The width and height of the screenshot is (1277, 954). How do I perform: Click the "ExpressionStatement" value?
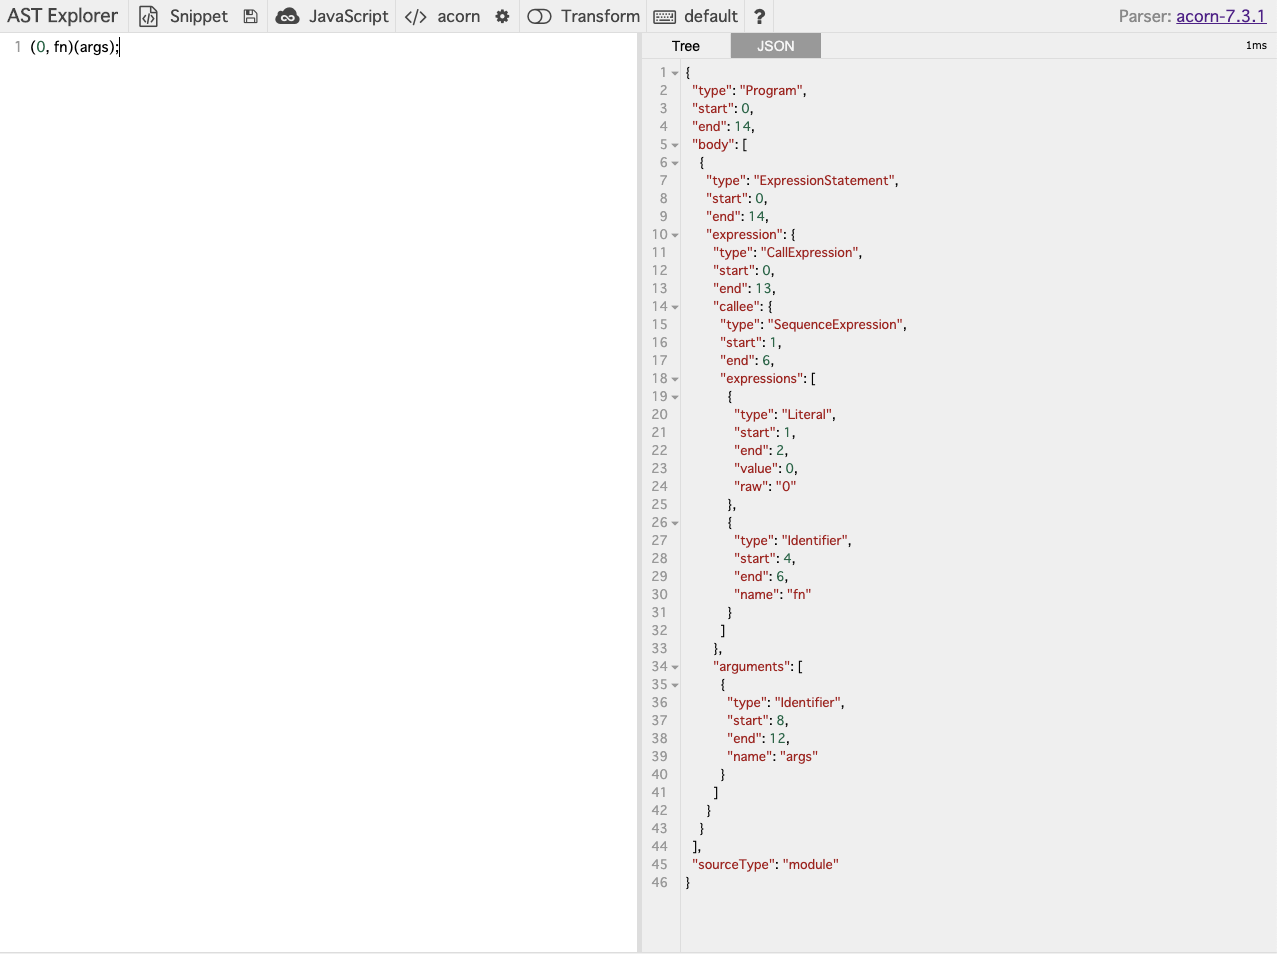point(824,180)
